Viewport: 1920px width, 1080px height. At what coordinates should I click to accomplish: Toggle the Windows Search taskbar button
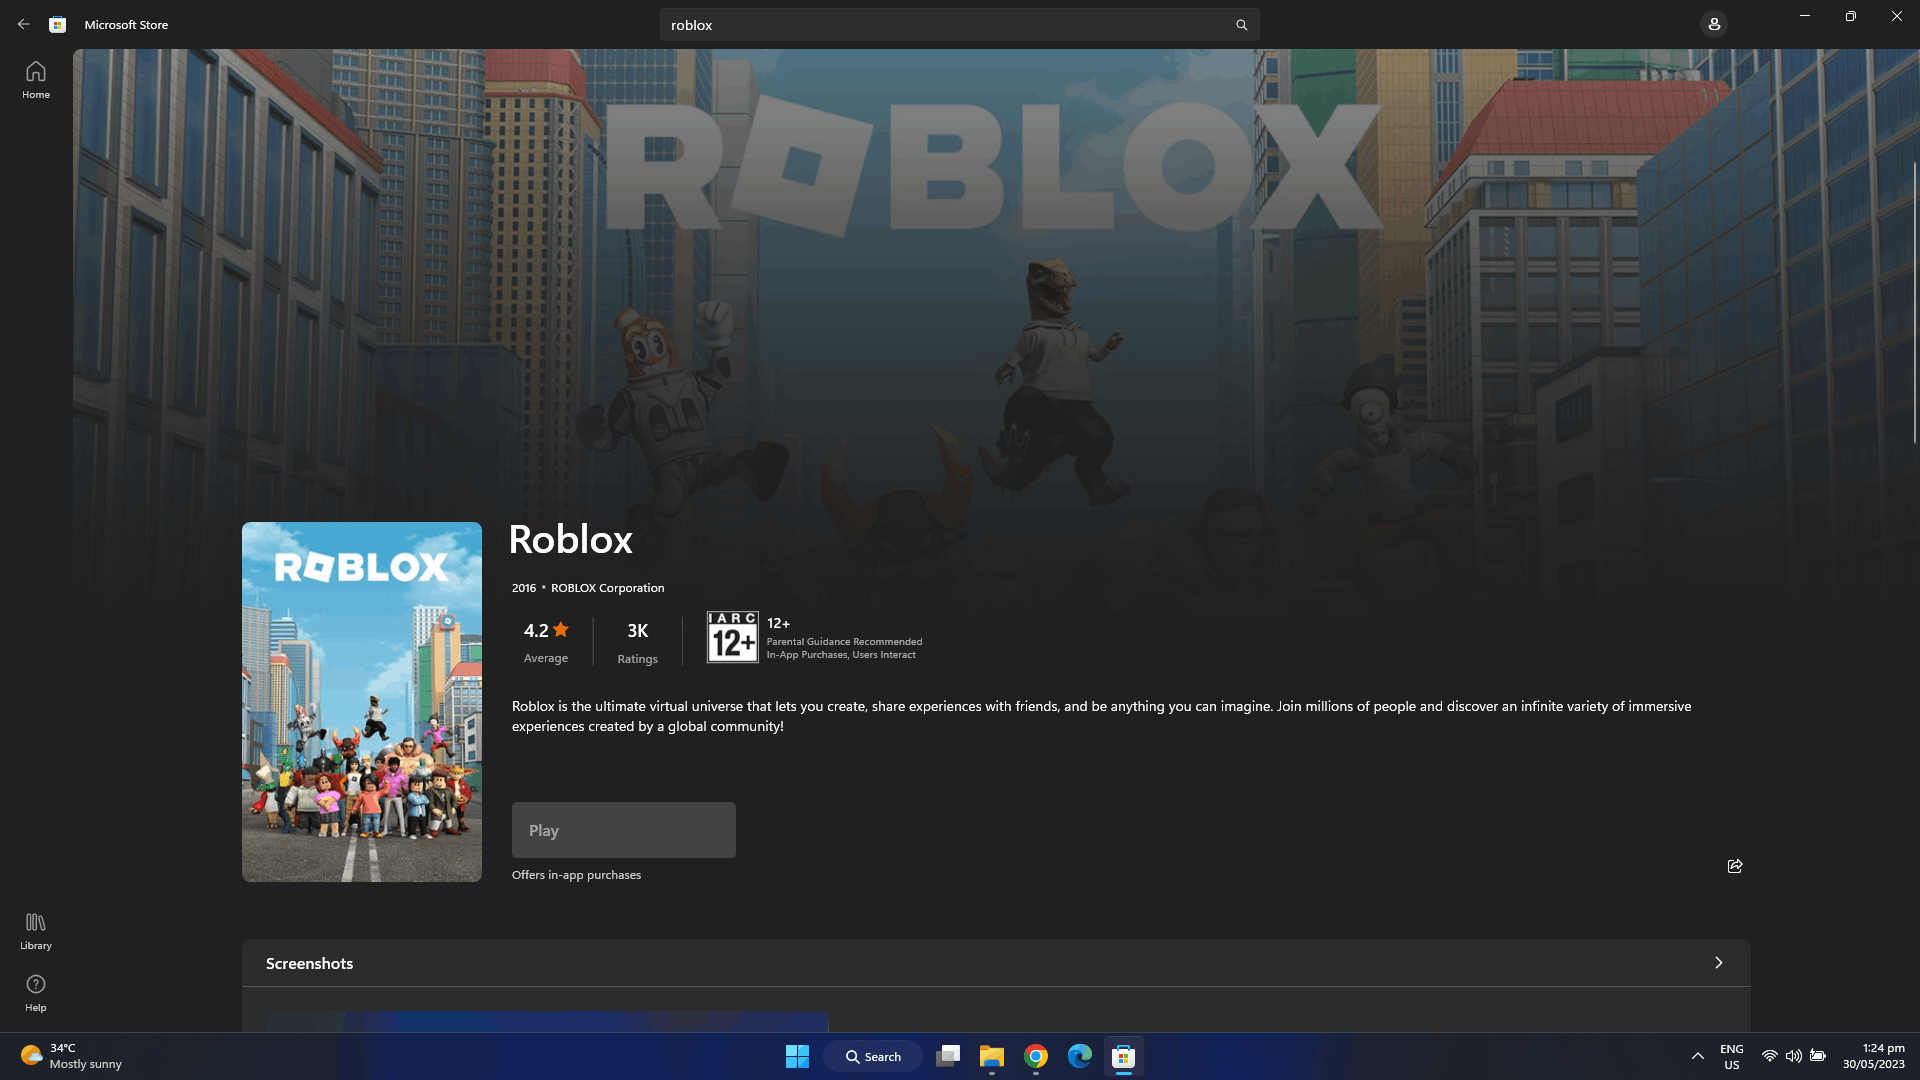pyautogui.click(x=873, y=1055)
